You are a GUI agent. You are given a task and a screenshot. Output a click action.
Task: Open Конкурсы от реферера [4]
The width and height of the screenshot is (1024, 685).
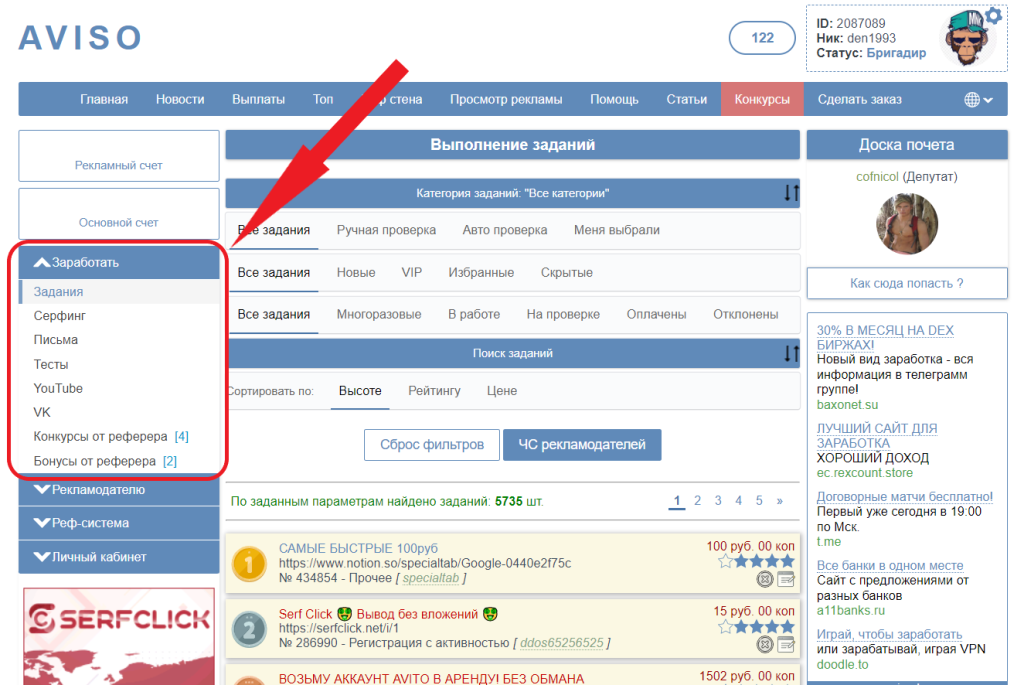pos(111,436)
